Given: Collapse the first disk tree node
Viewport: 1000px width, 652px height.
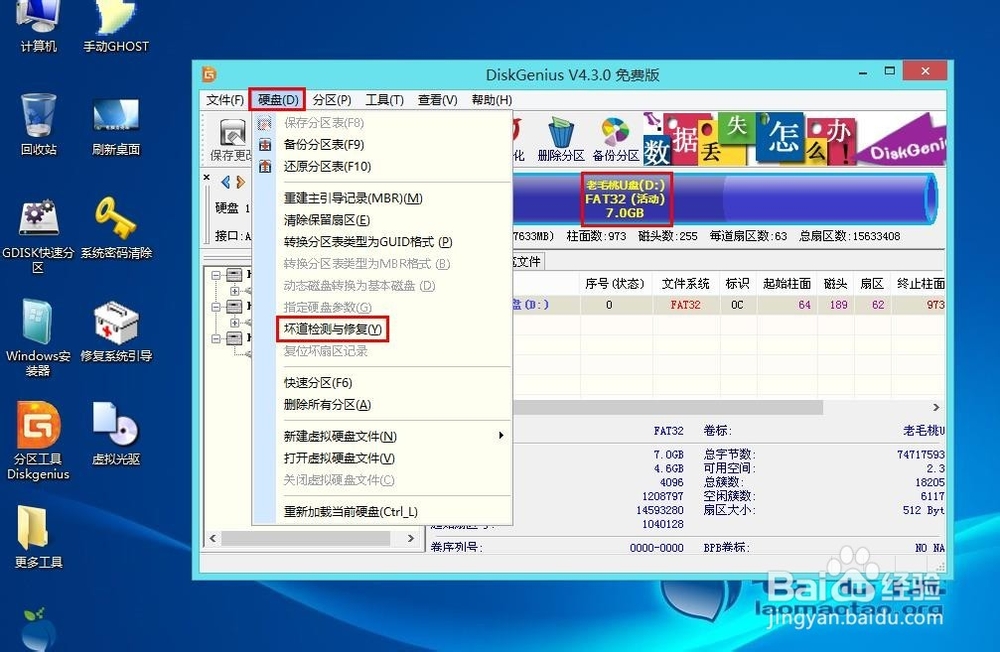Looking at the screenshot, I should 216,275.
